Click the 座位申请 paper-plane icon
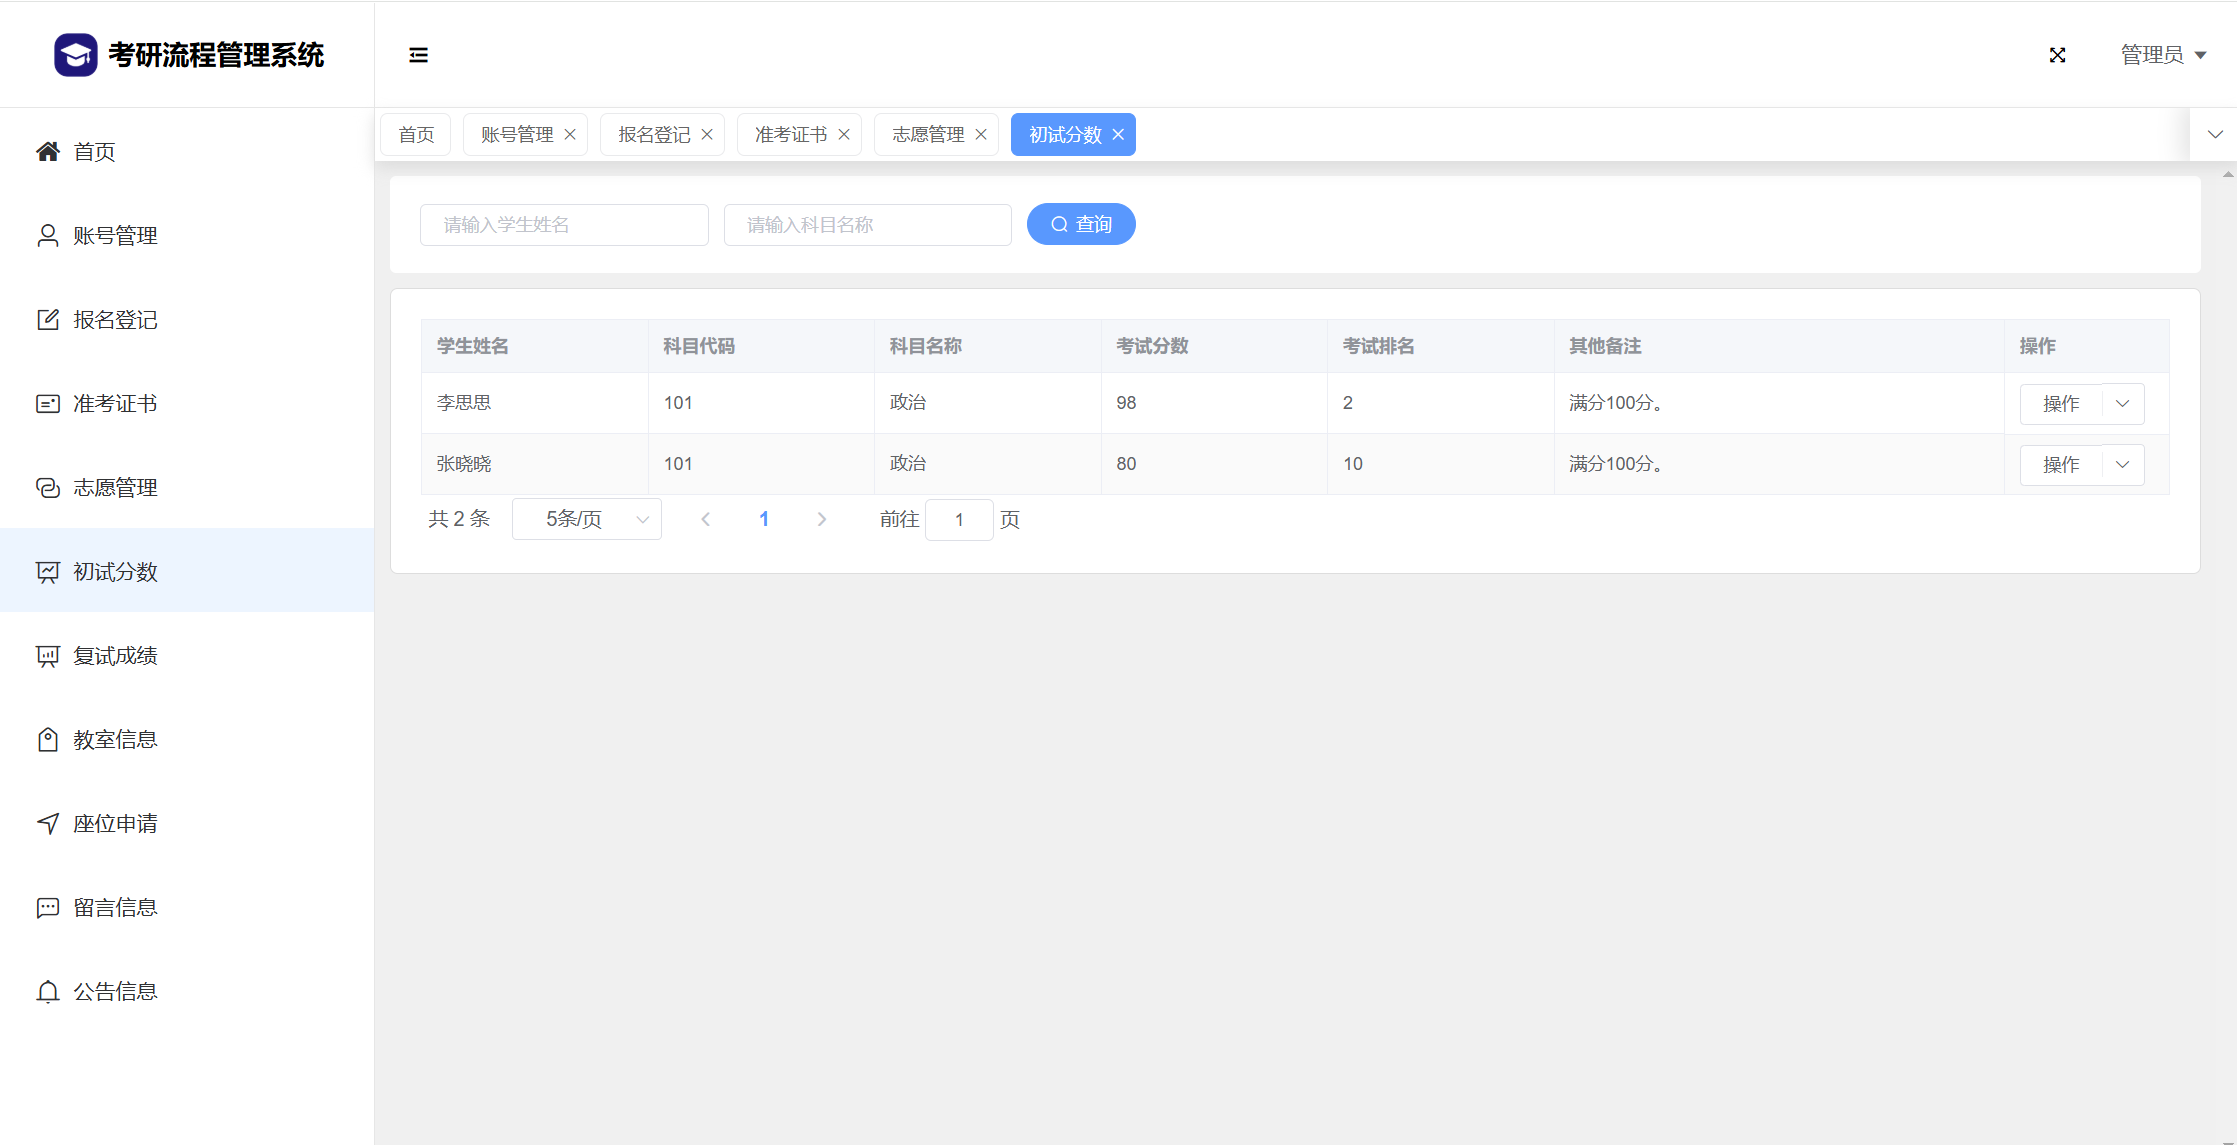2237x1145 pixels. click(x=47, y=824)
